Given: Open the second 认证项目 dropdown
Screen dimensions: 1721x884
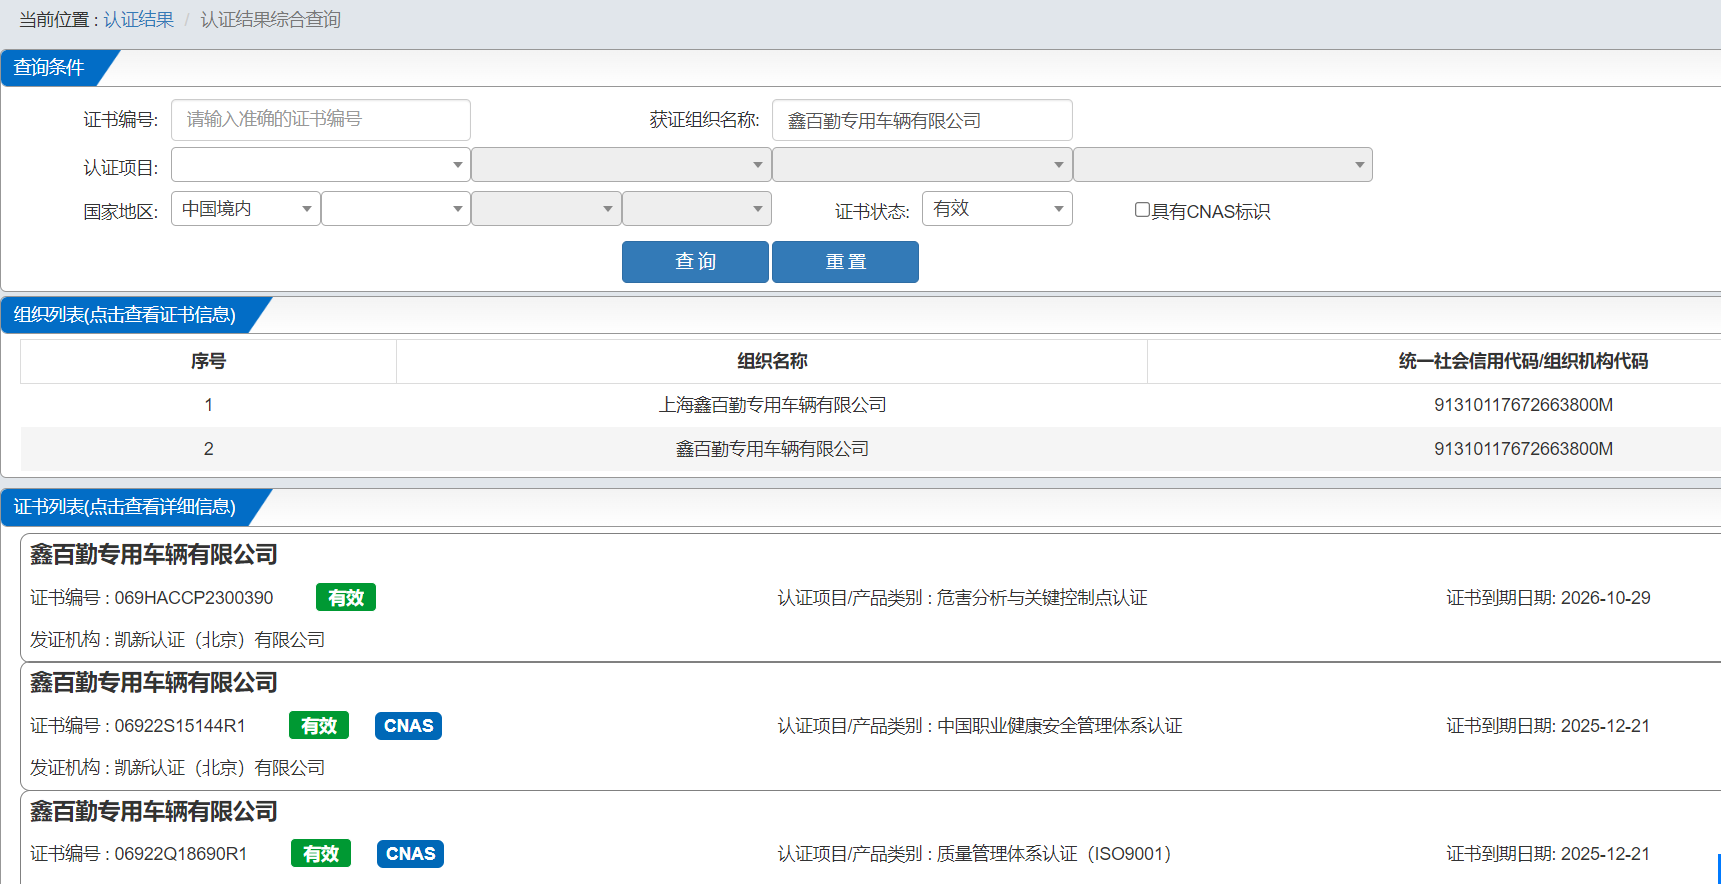Looking at the screenshot, I should tap(621, 165).
